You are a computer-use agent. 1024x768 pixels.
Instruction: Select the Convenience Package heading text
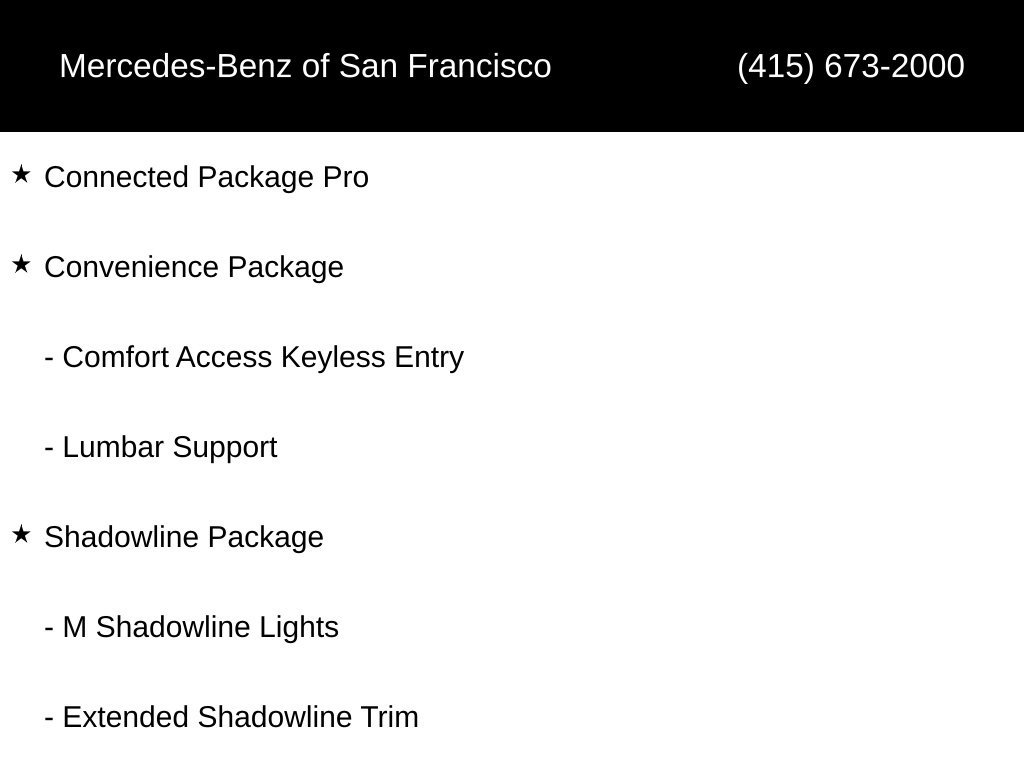coord(194,267)
